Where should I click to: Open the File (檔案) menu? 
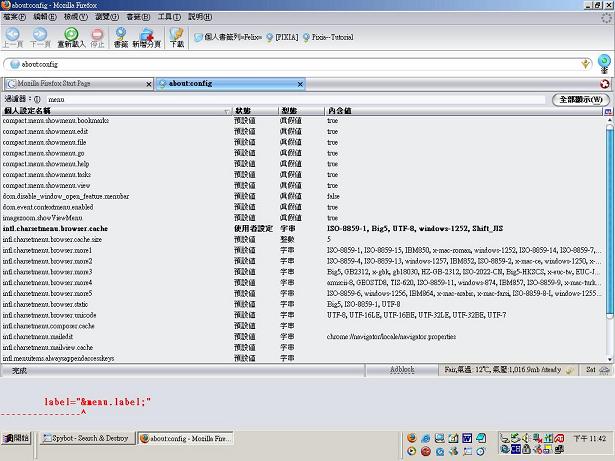pos(14,17)
